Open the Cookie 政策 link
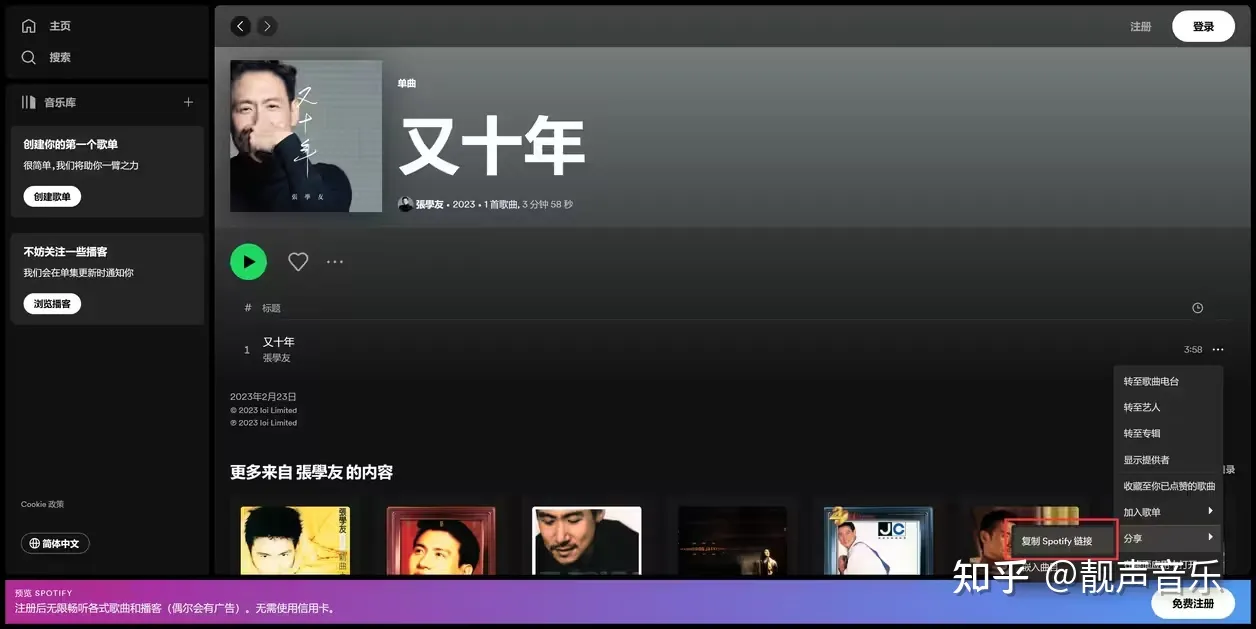The width and height of the screenshot is (1256, 629). [x=42, y=504]
